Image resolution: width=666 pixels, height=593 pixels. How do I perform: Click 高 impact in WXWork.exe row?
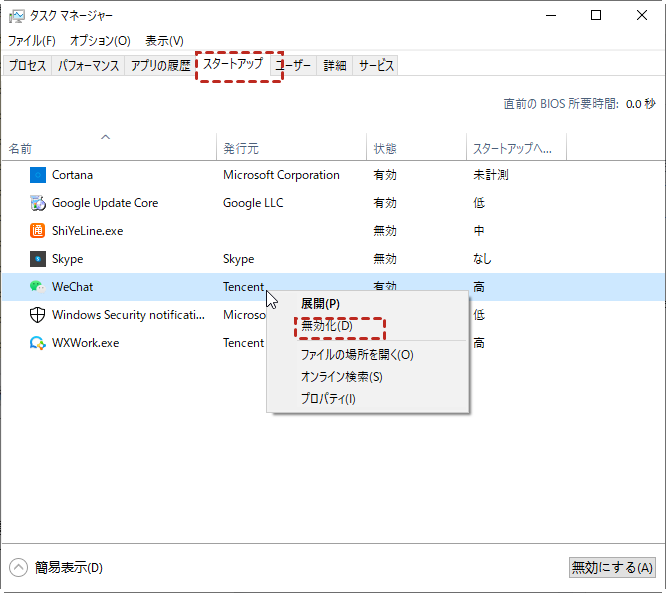click(479, 343)
